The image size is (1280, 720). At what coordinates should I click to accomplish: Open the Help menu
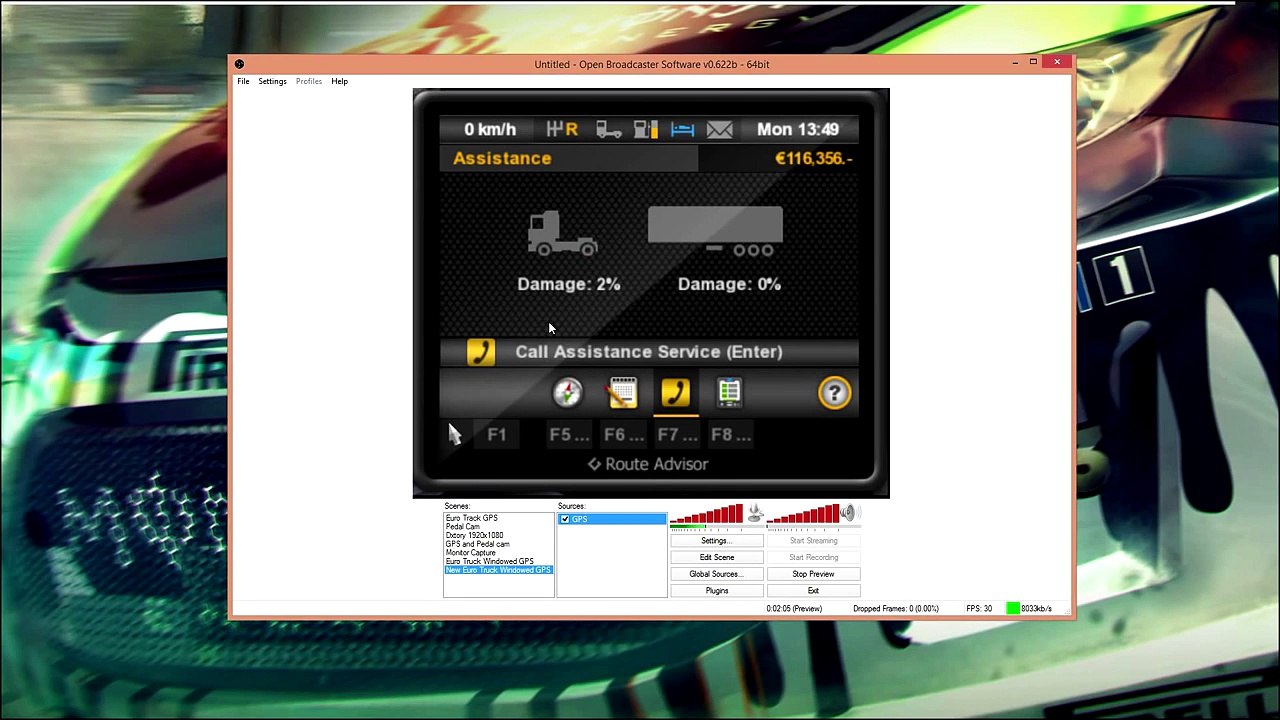pyautogui.click(x=339, y=81)
